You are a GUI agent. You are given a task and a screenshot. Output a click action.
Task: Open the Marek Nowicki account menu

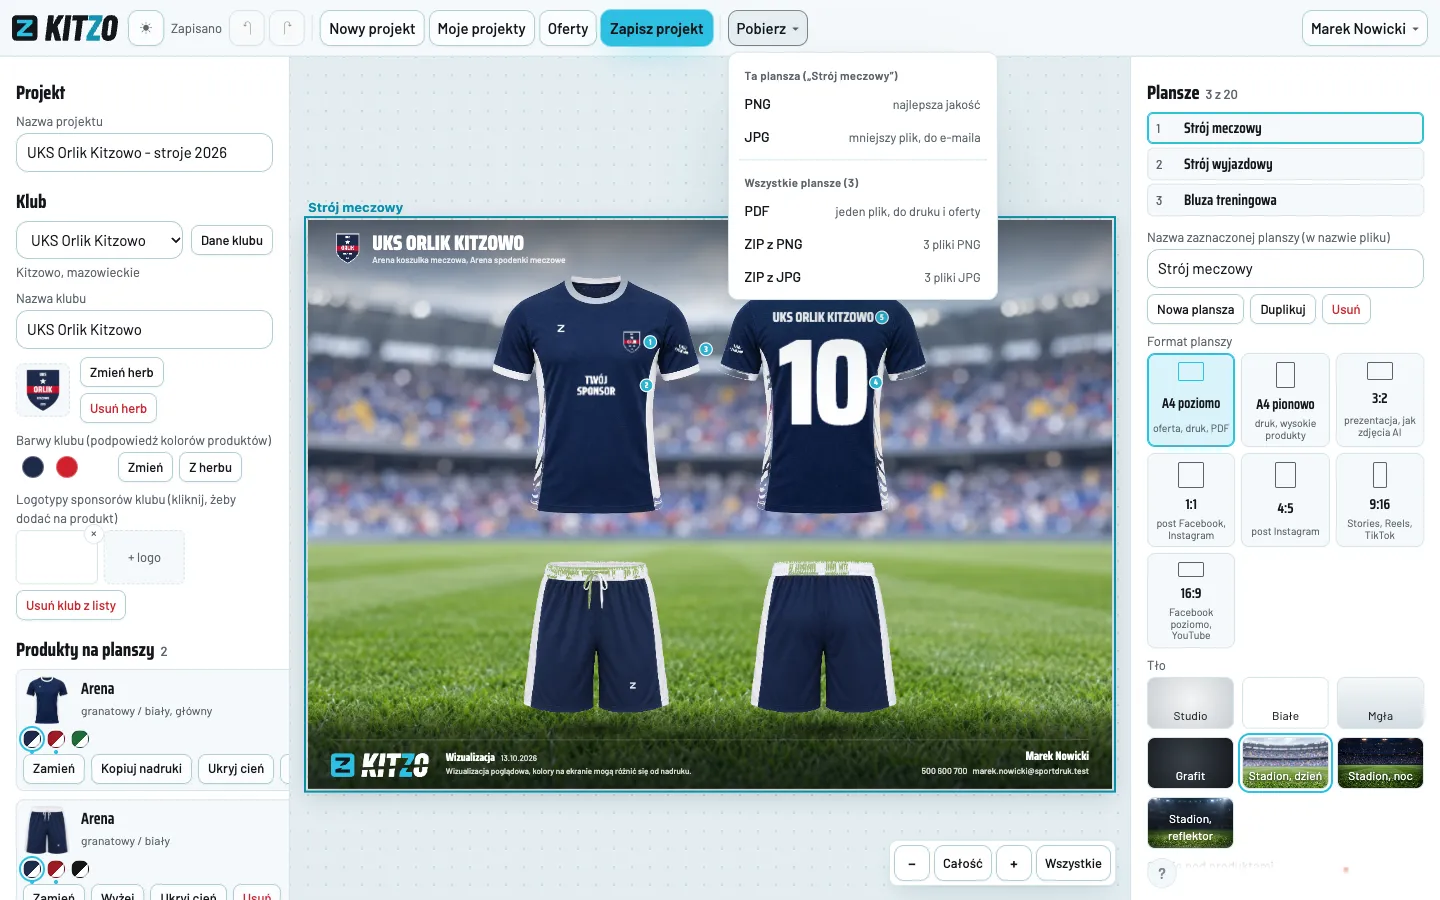pyautogui.click(x=1364, y=28)
